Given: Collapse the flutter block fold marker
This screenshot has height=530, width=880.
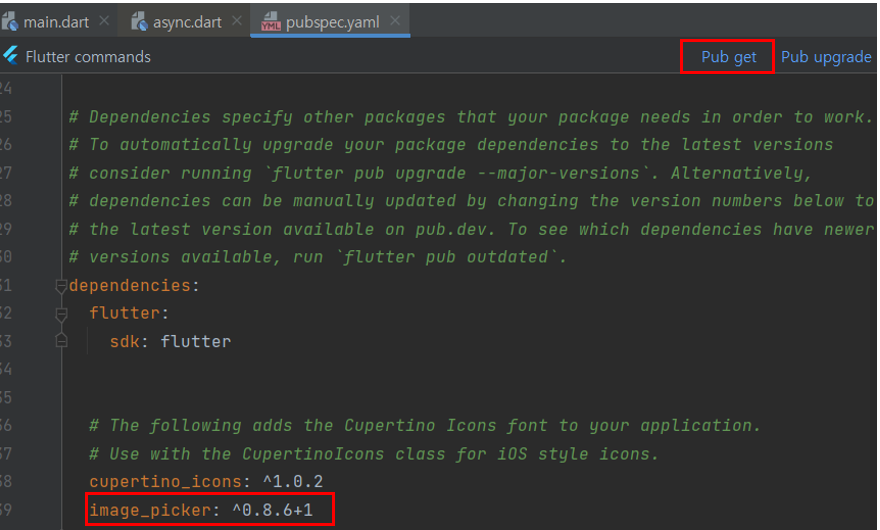Looking at the screenshot, I should point(61,314).
